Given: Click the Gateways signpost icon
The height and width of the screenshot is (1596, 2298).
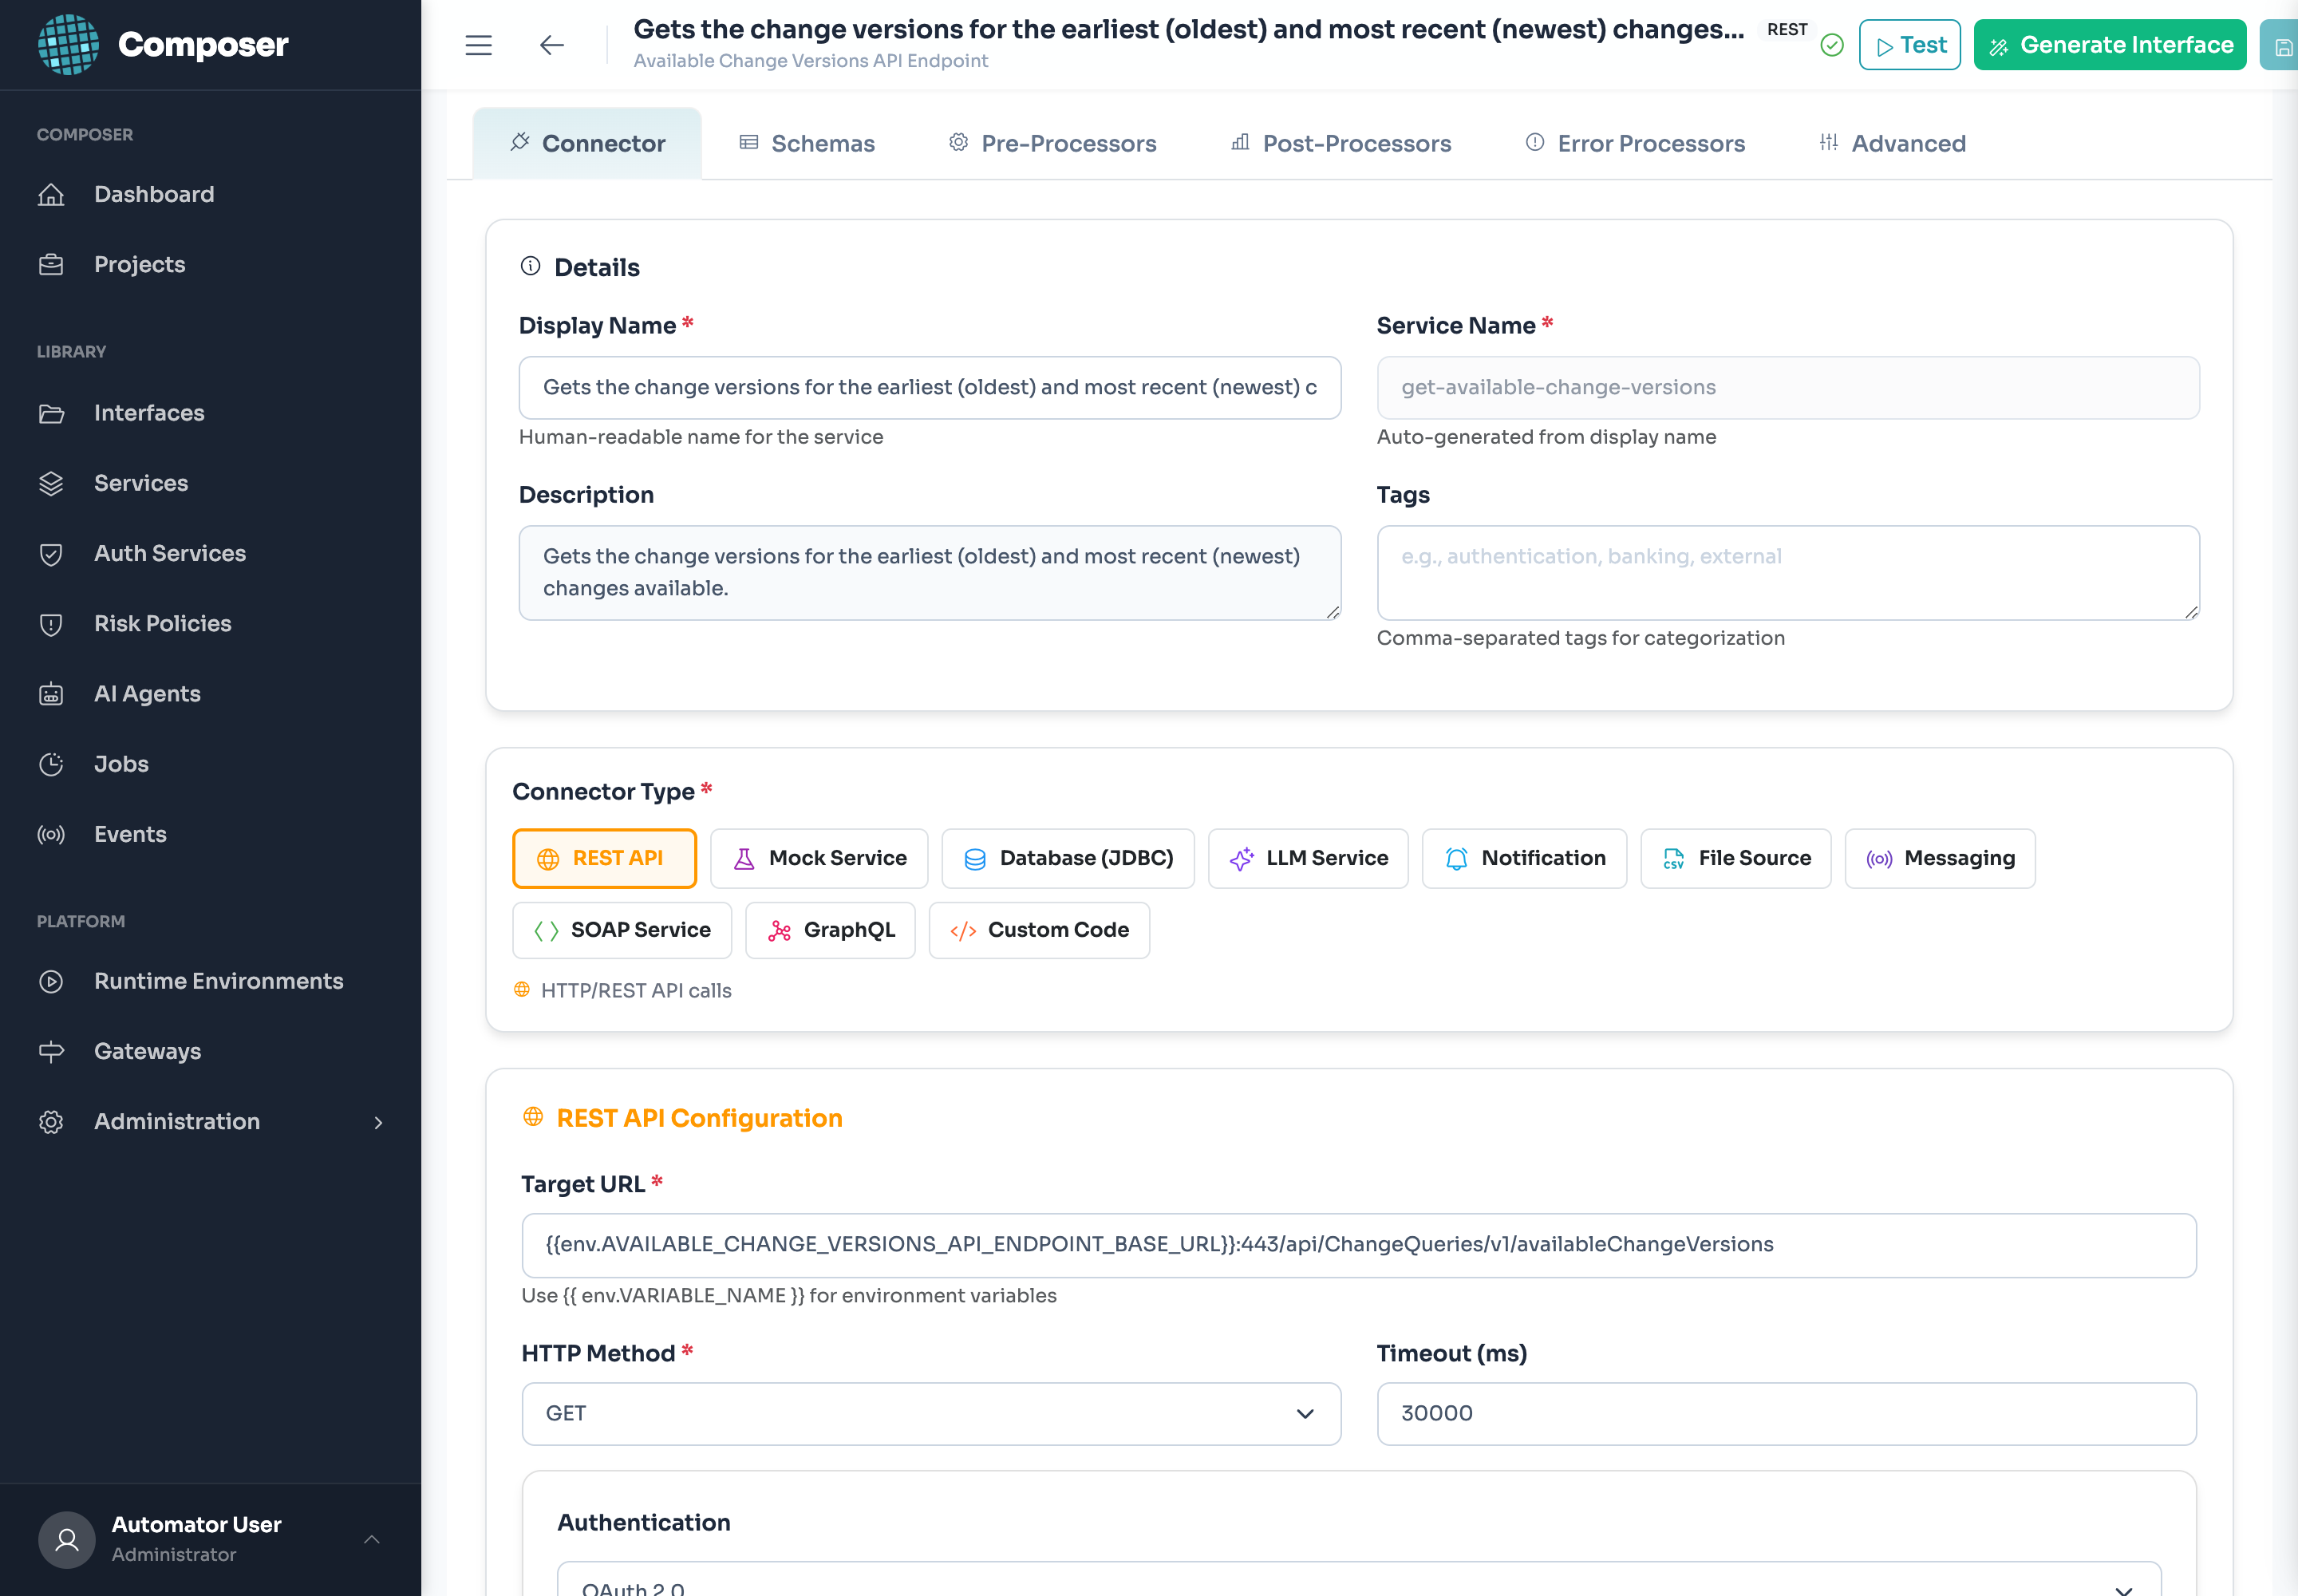Looking at the screenshot, I should tap(51, 1051).
